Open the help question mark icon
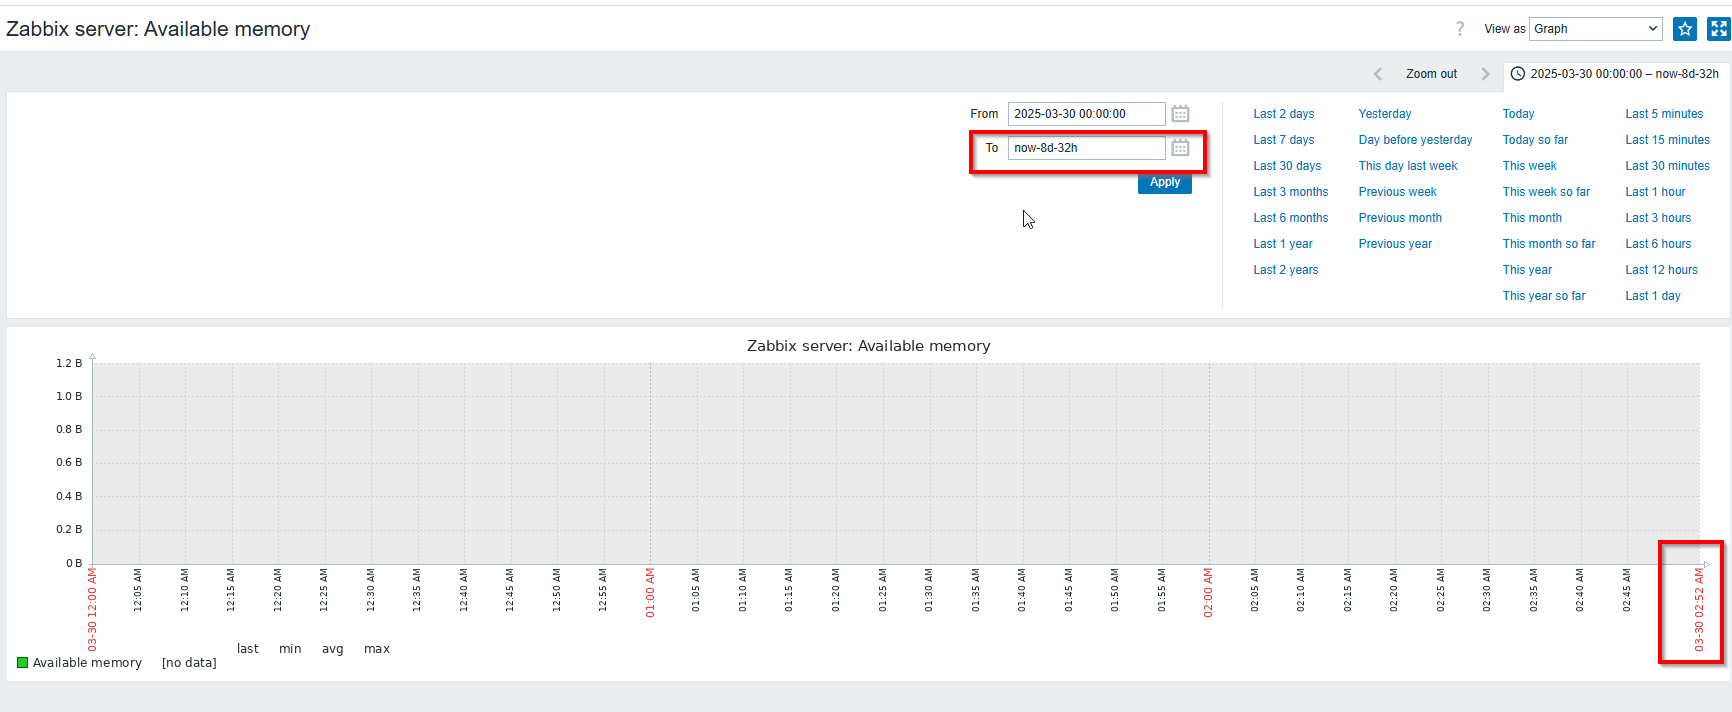This screenshot has width=1732, height=712. (1460, 29)
